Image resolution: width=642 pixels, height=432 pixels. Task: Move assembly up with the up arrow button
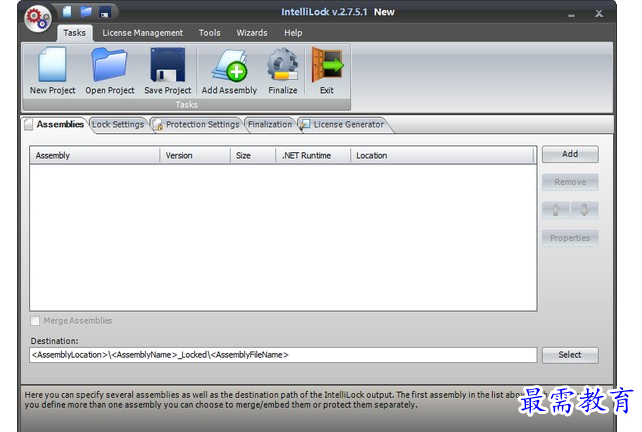tap(556, 210)
